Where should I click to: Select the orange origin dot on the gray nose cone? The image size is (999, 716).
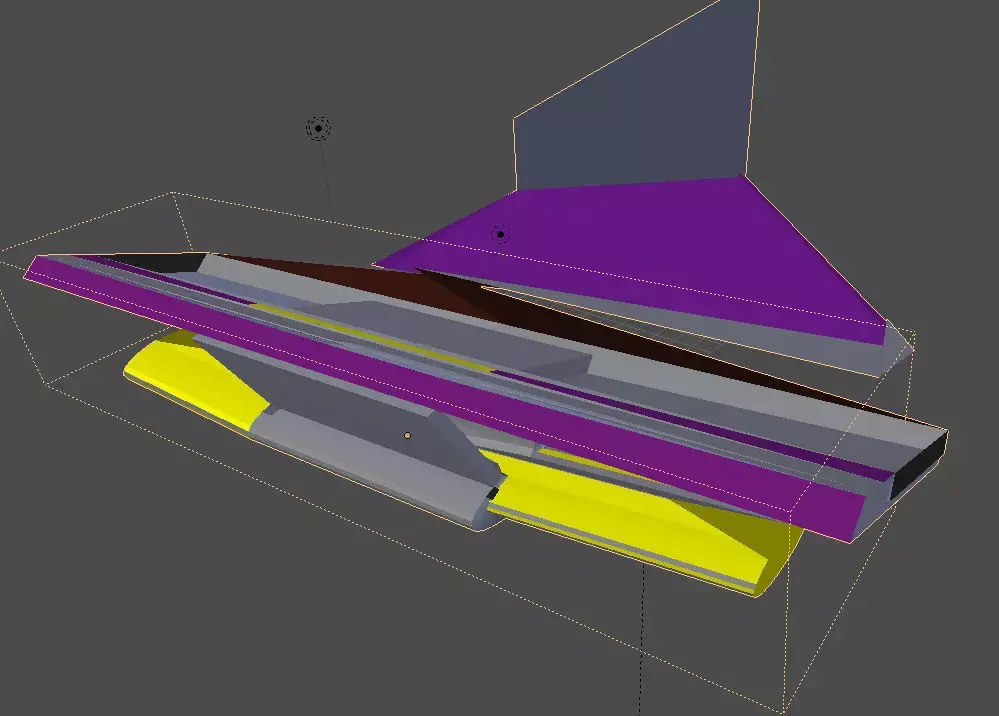click(407, 434)
